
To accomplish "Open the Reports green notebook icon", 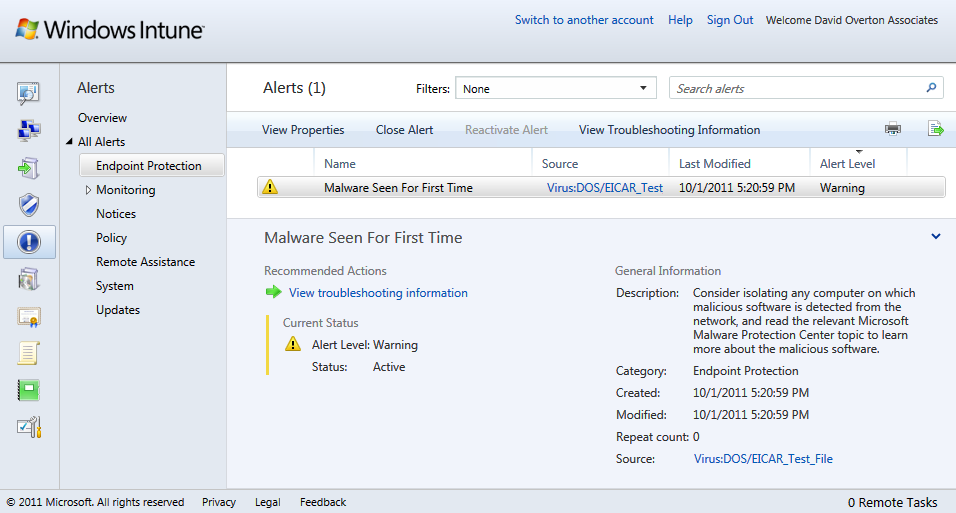I will point(29,390).
